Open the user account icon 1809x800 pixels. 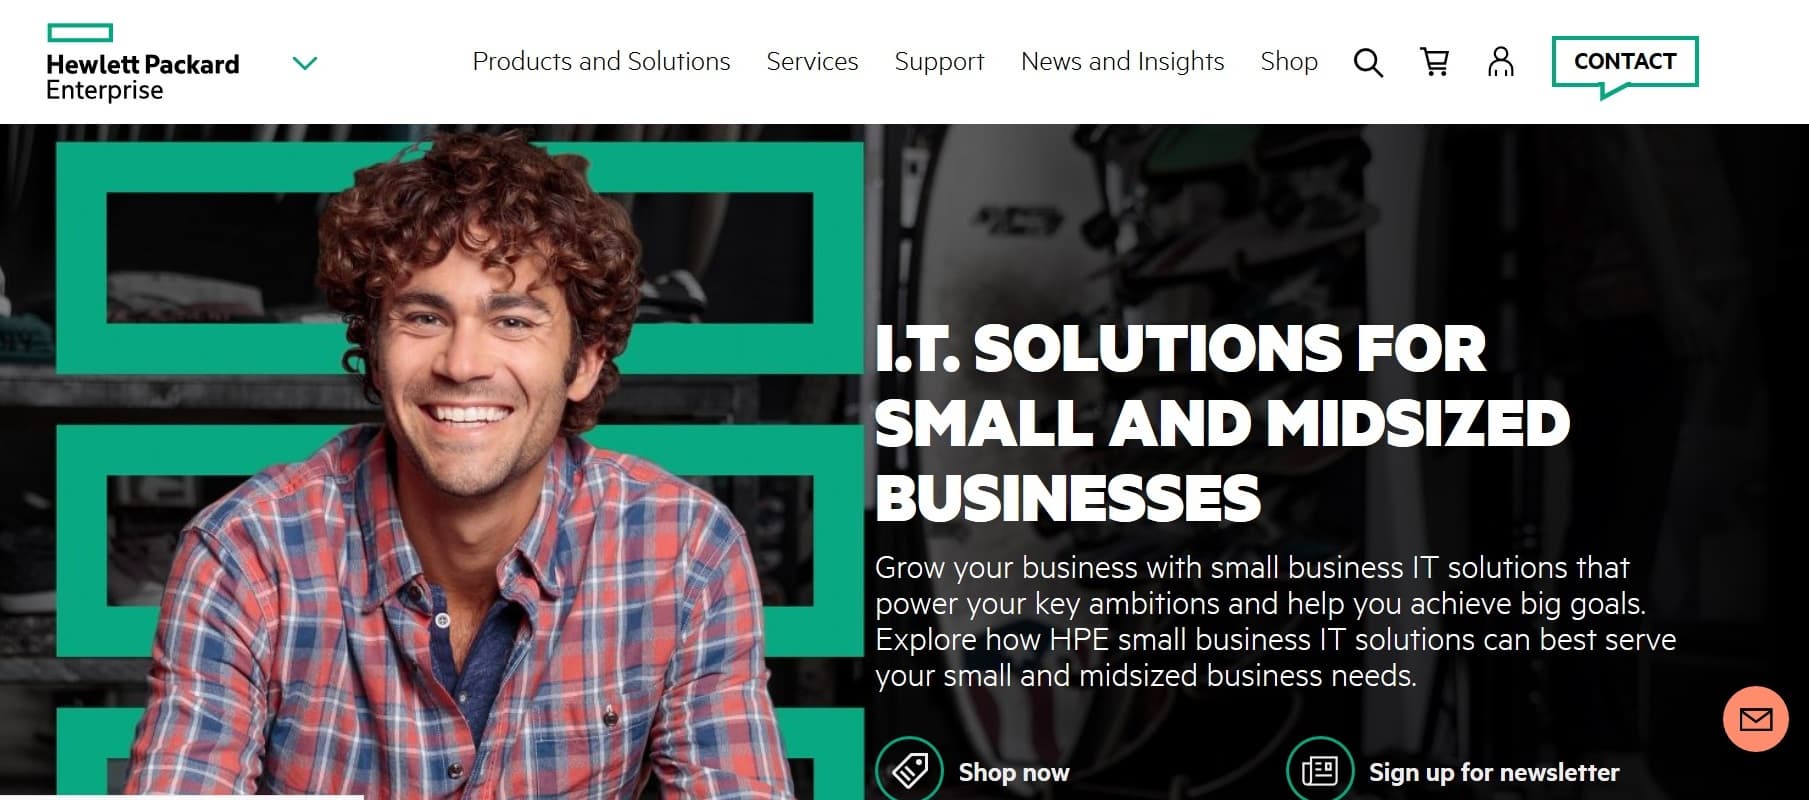pyautogui.click(x=1501, y=62)
